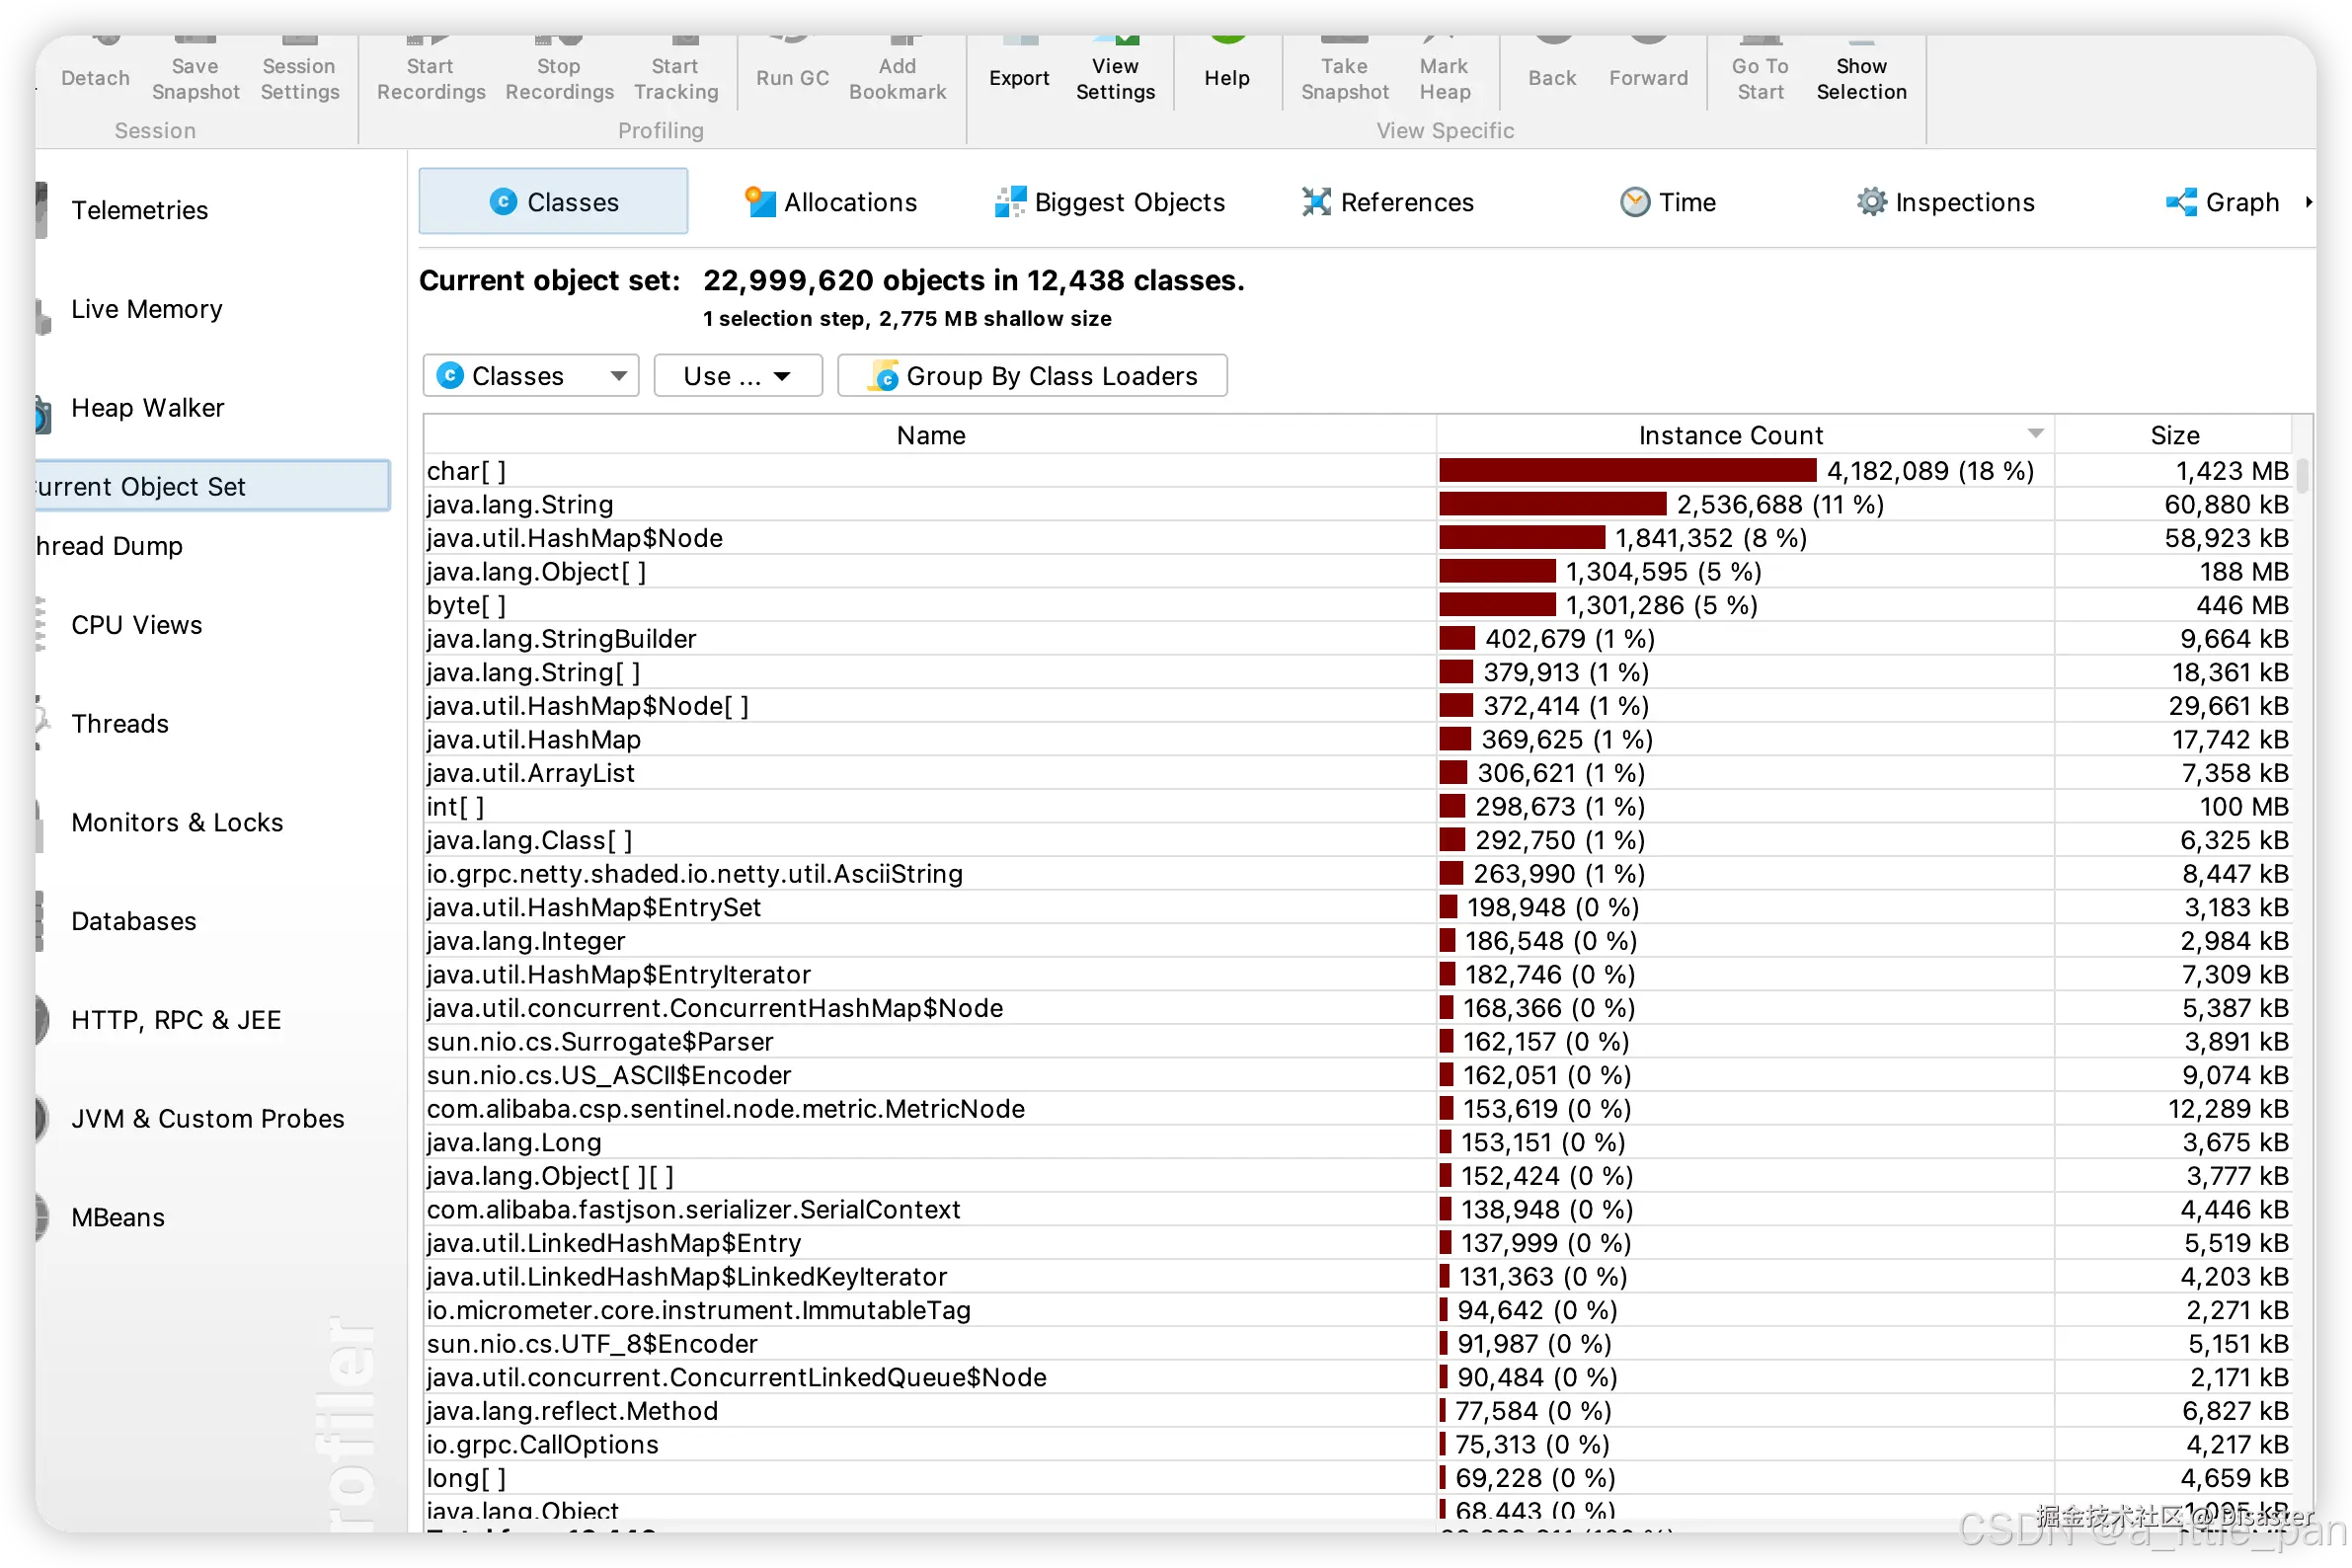Select the char[ ] class row

tap(1358, 471)
